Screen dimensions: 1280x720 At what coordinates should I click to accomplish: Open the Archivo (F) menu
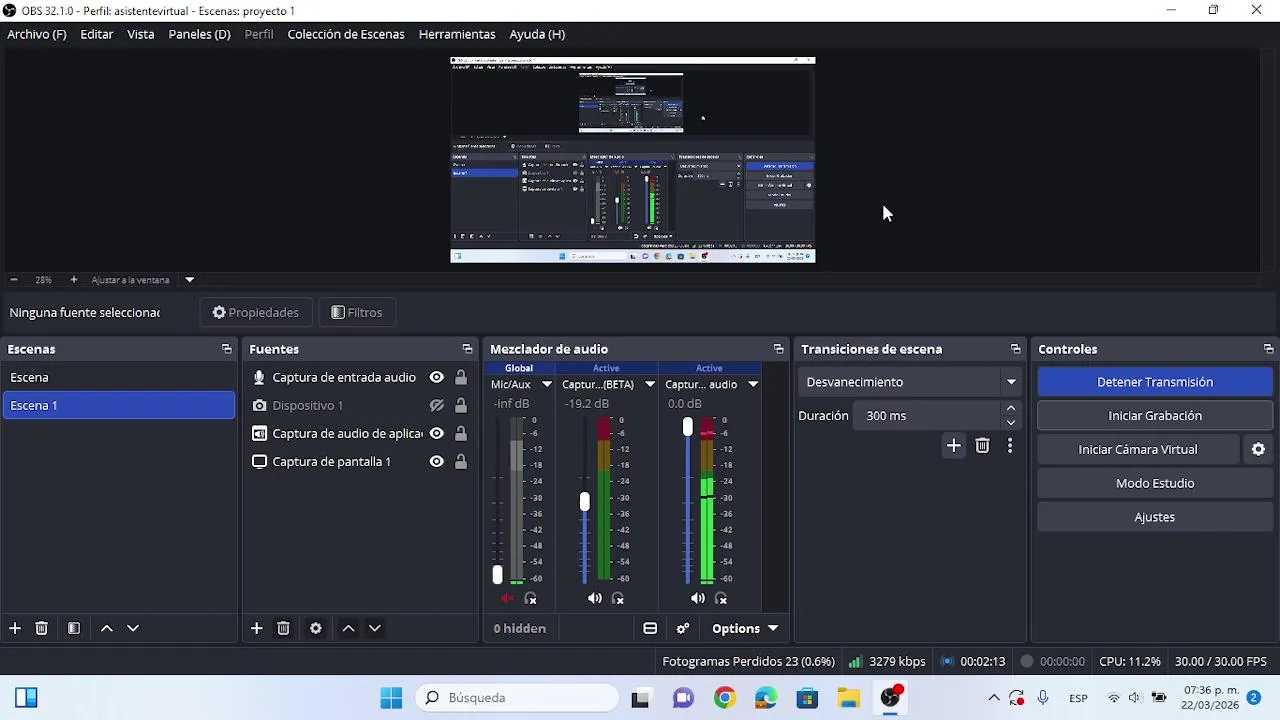[x=37, y=34]
